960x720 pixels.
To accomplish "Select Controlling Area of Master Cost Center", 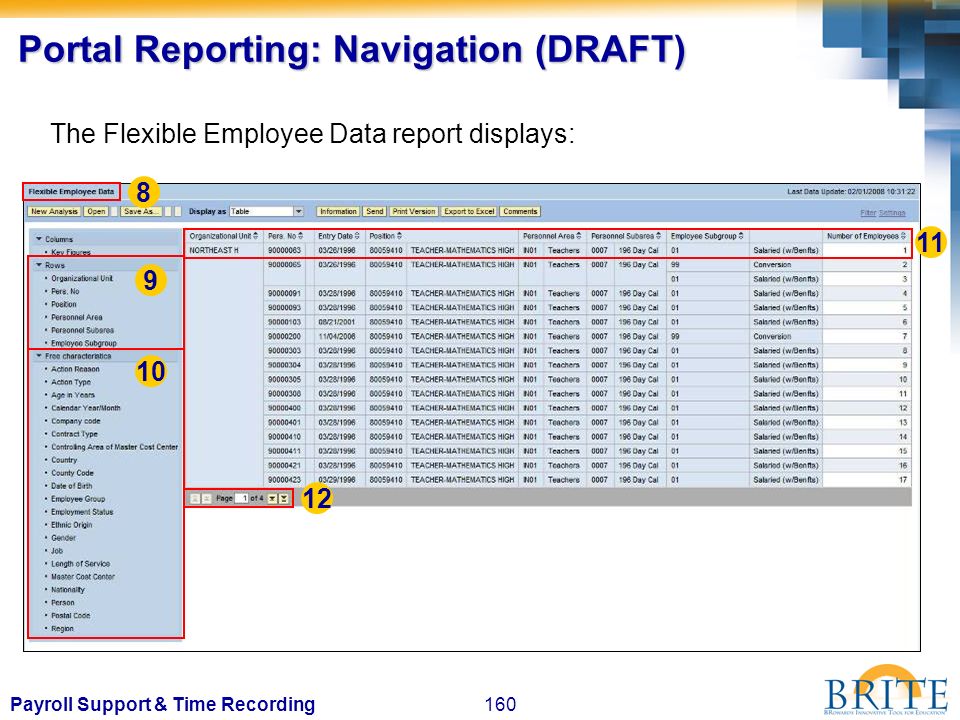I will click(114, 447).
